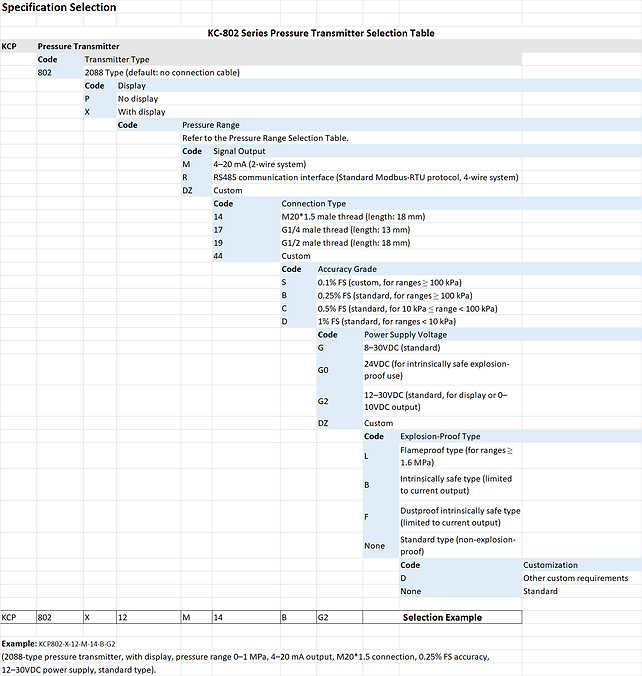Viewport: 642px width, 676px height.
Task: Click the KC-802 Series Pressure Transmitter Selection Table title
Action: (321, 33)
